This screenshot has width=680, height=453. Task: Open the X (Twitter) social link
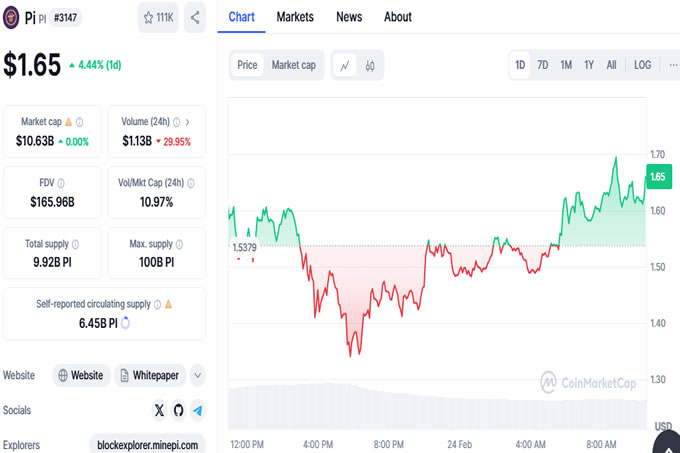(x=160, y=410)
